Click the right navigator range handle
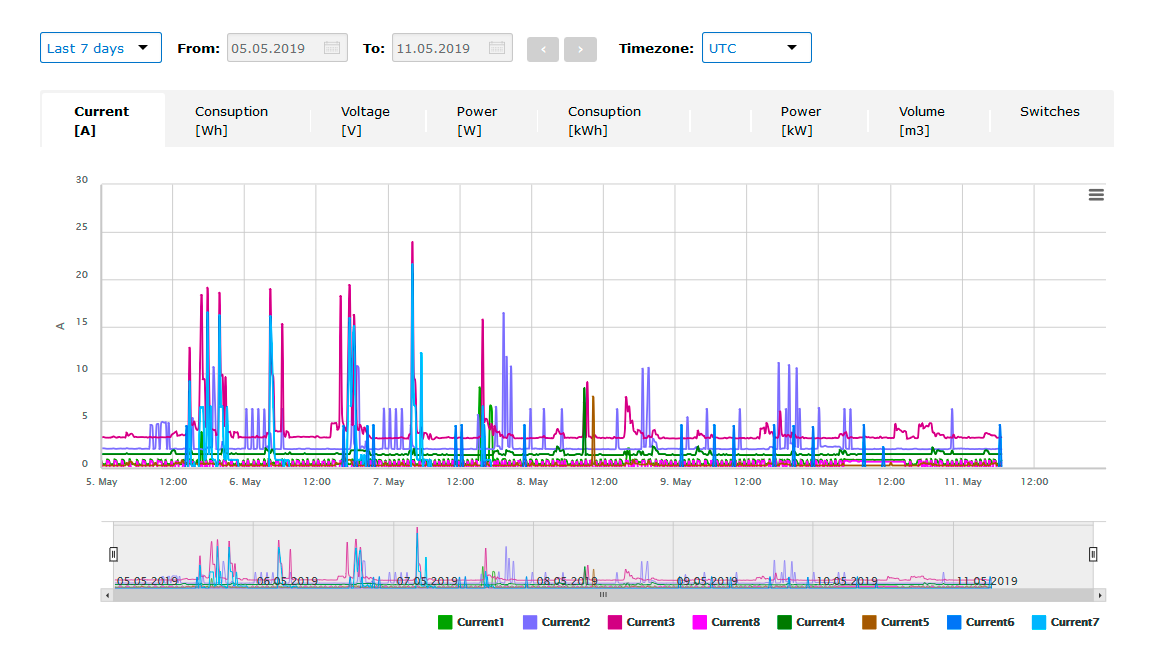Image resolution: width=1157 pixels, height=647 pixels. tap(1093, 554)
